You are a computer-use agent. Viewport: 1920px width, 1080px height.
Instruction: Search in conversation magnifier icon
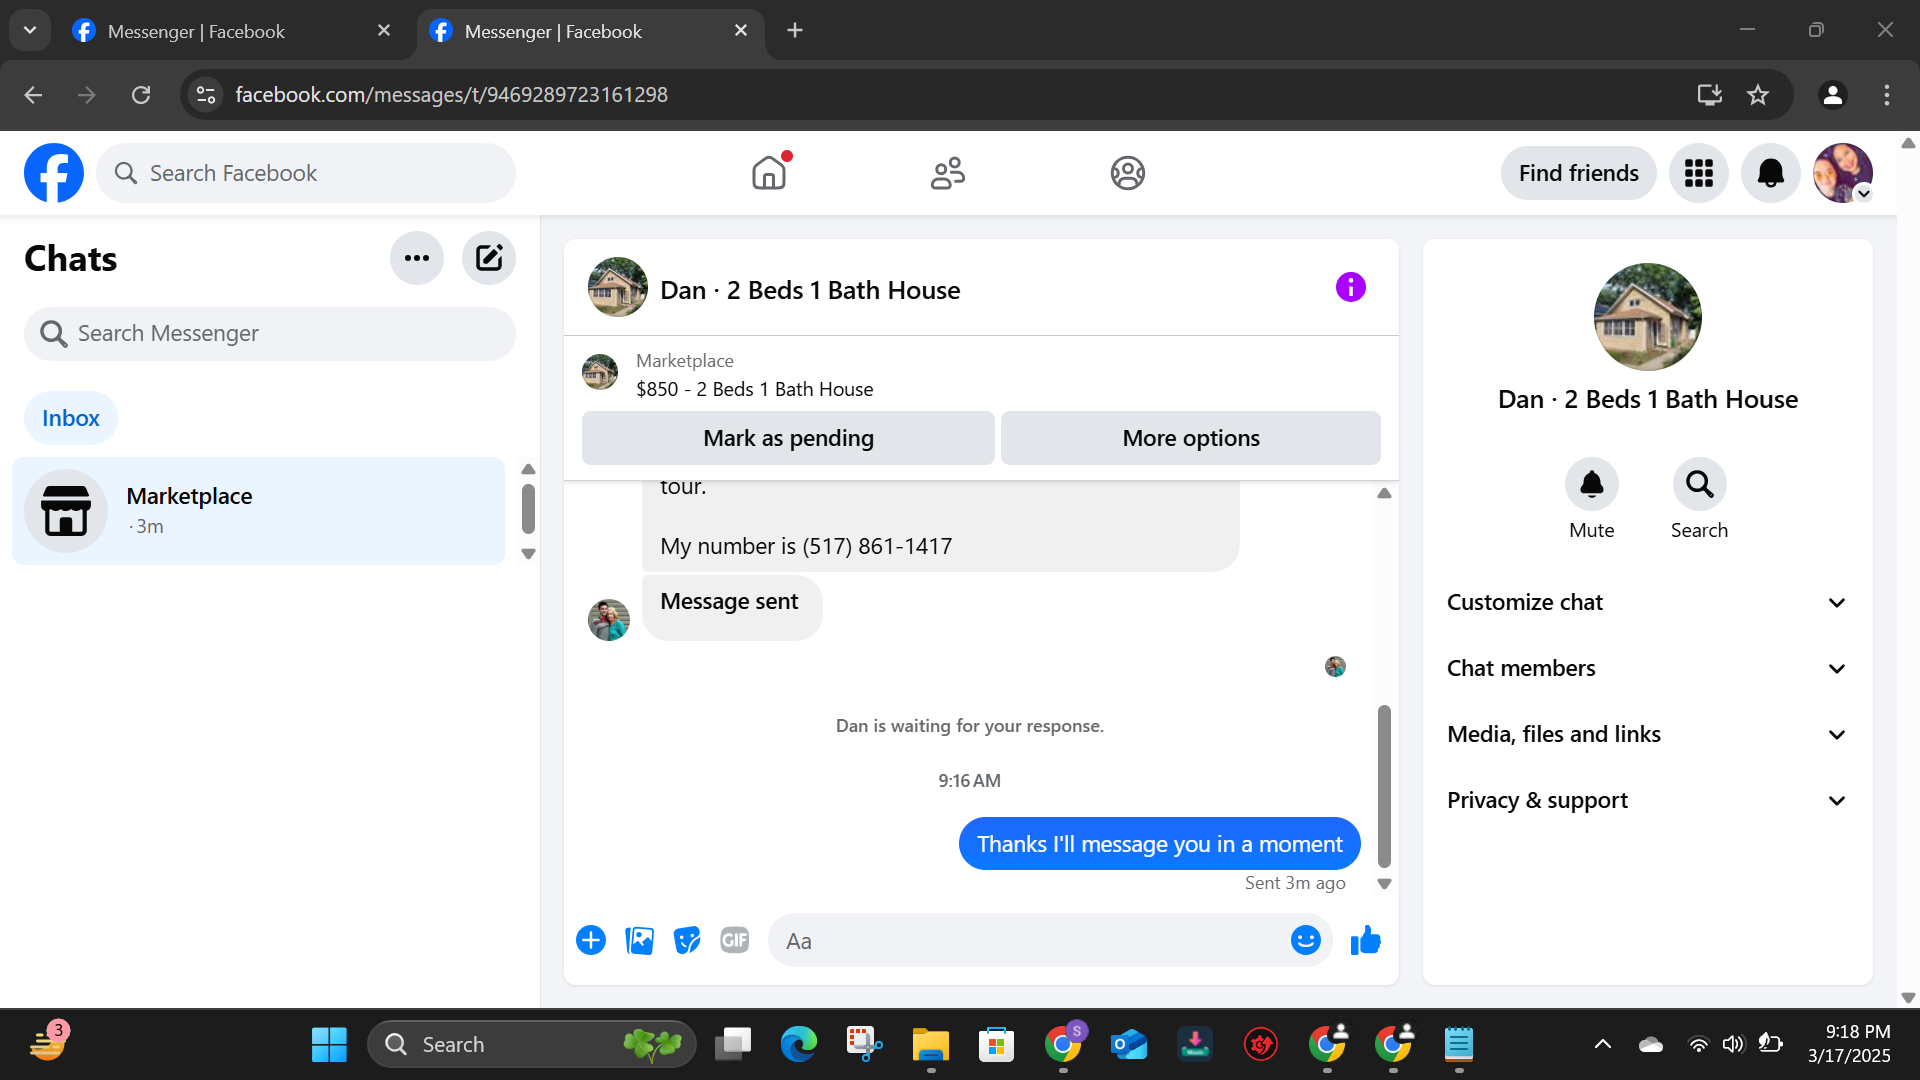coord(1700,485)
